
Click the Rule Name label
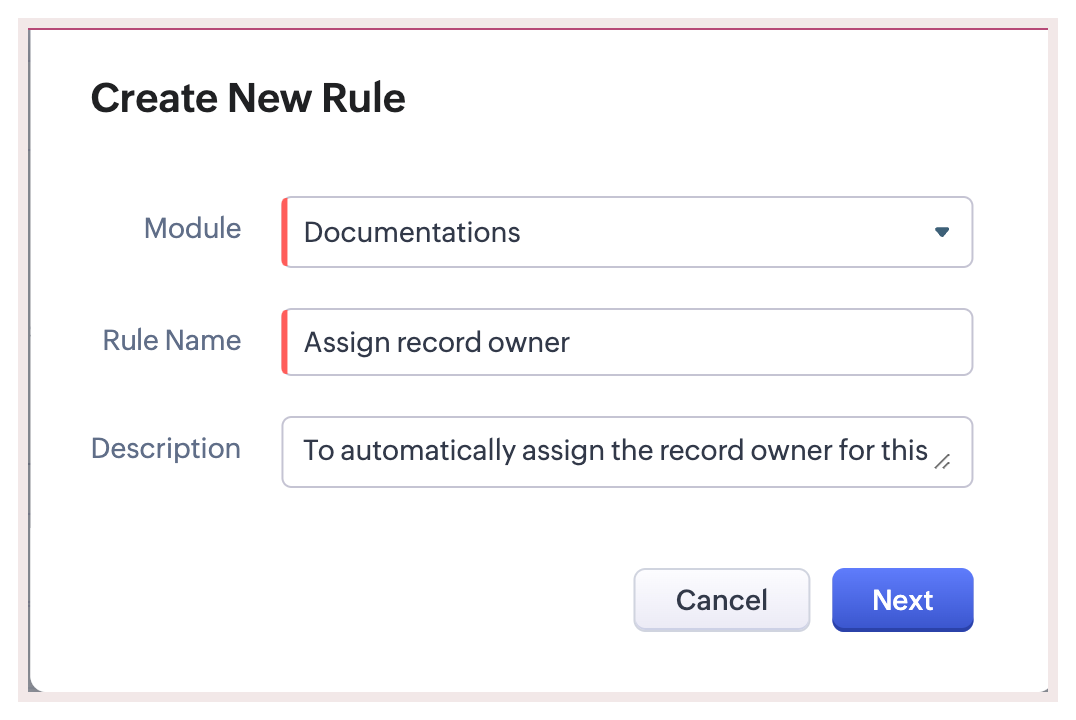171,340
